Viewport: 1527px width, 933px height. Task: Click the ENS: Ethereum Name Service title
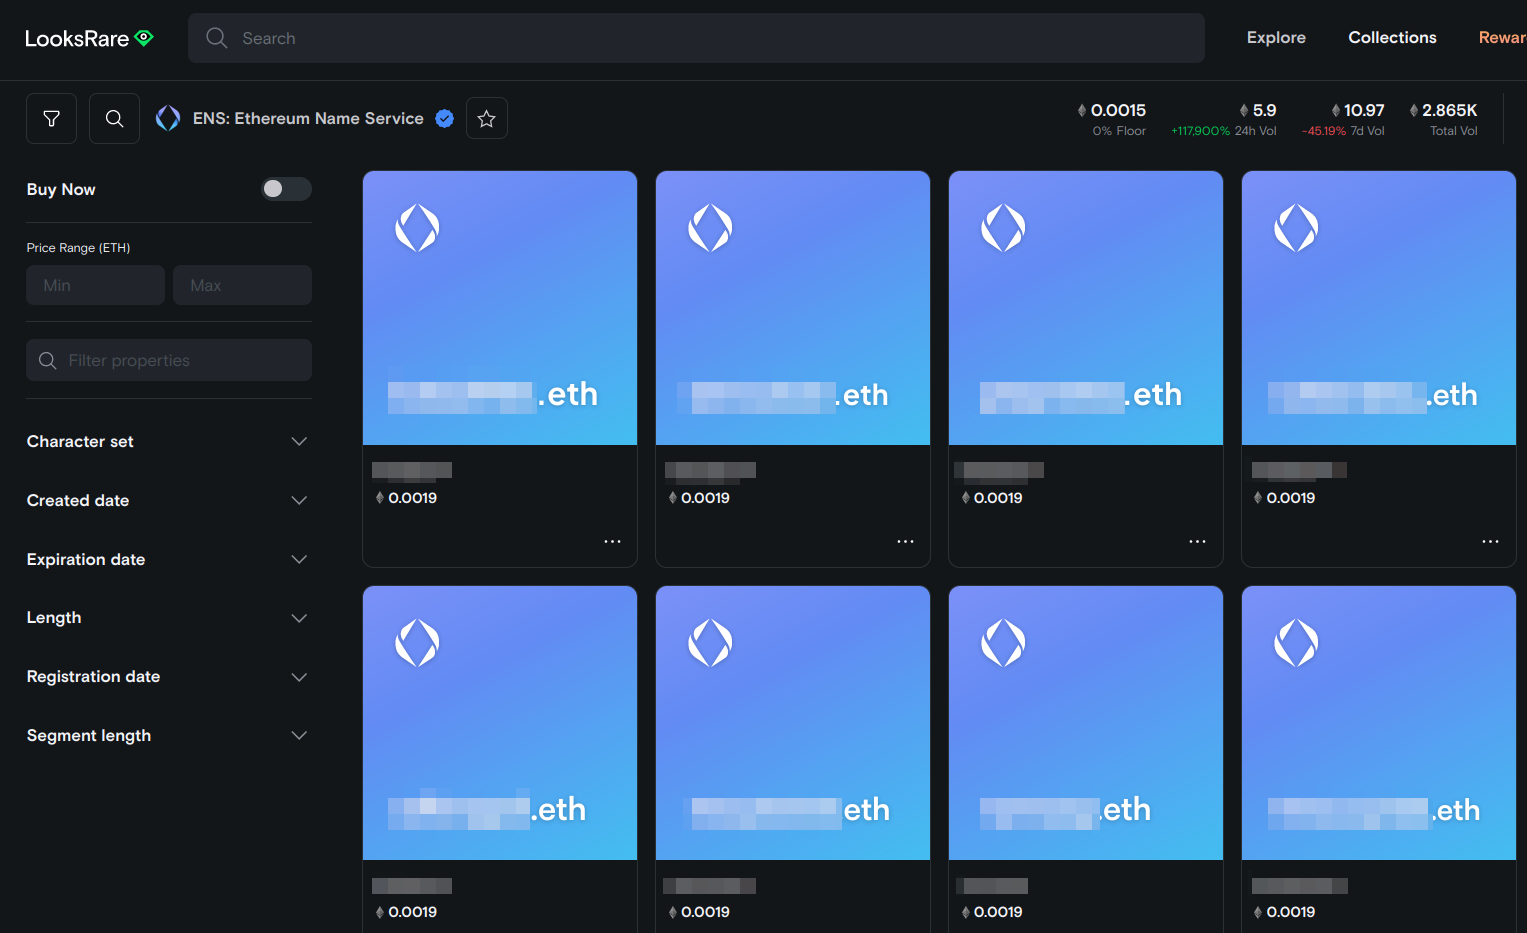308,119
